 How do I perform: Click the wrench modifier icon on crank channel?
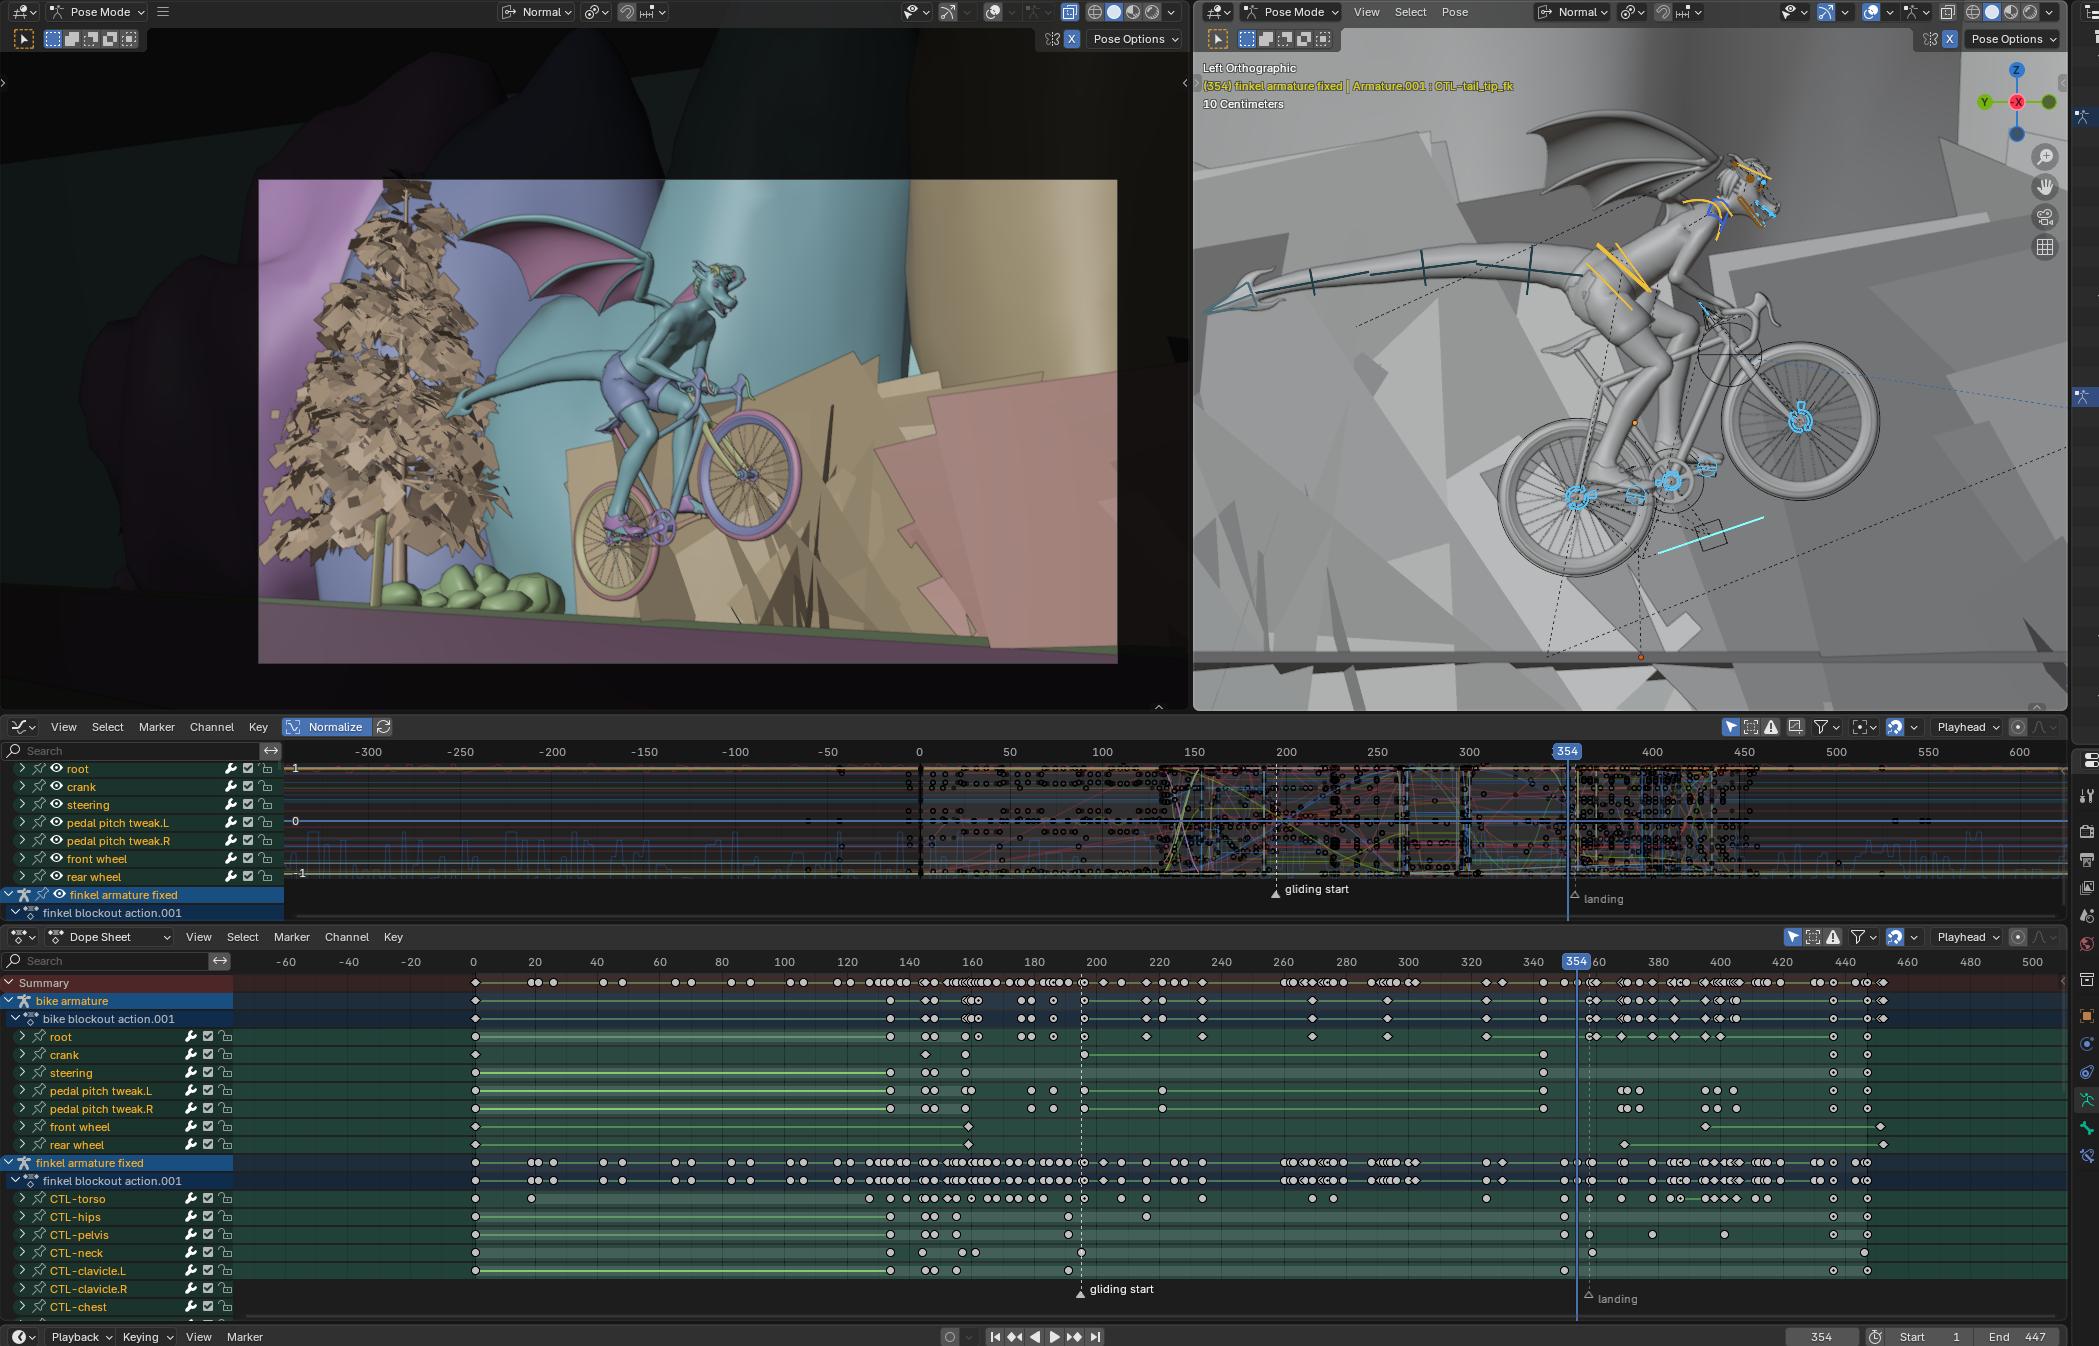[231, 787]
